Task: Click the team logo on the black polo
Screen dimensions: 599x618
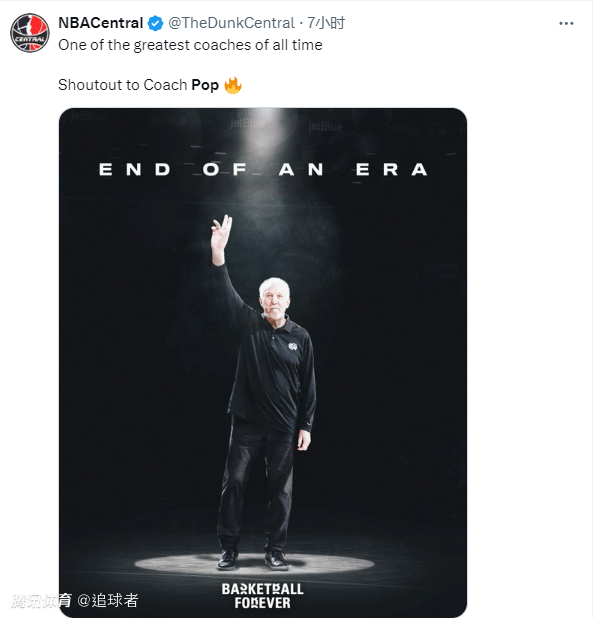Action: [292, 346]
